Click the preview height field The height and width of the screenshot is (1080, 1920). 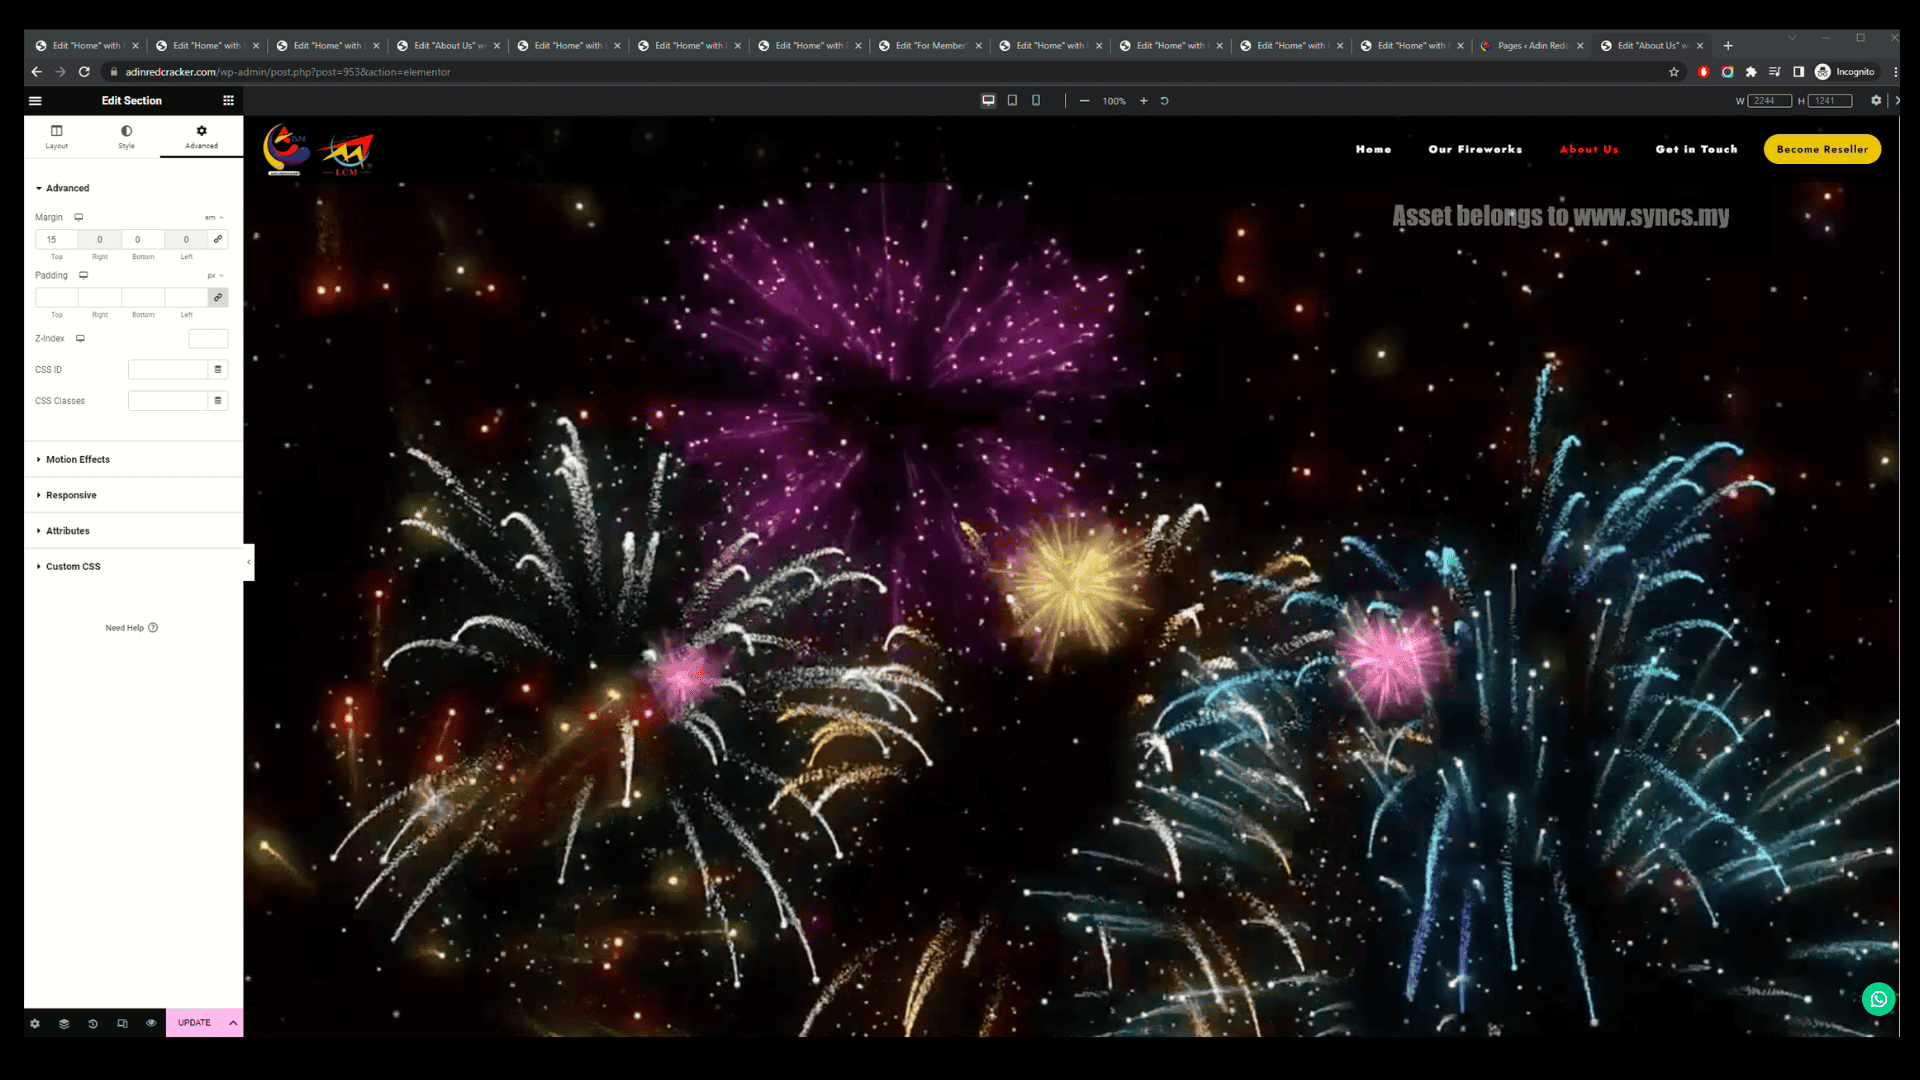[1830, 101]
